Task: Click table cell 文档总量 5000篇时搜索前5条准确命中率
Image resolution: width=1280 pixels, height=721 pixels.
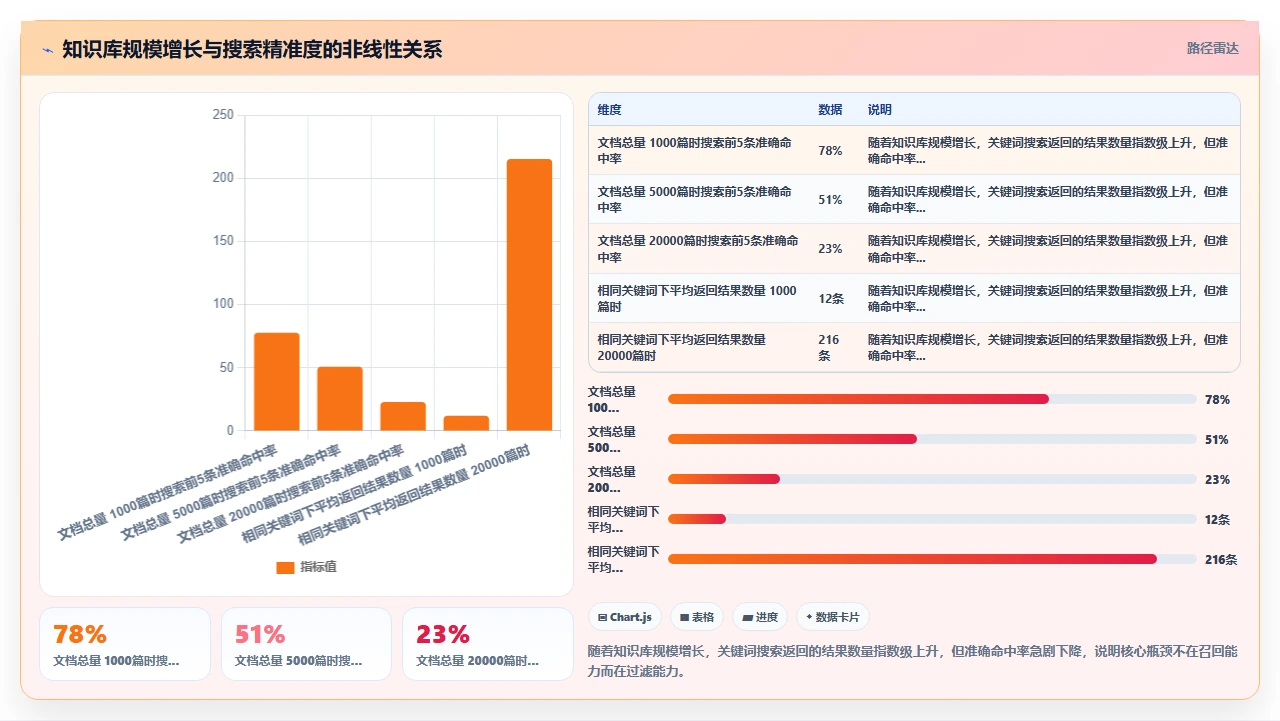Action: point(698,200)
